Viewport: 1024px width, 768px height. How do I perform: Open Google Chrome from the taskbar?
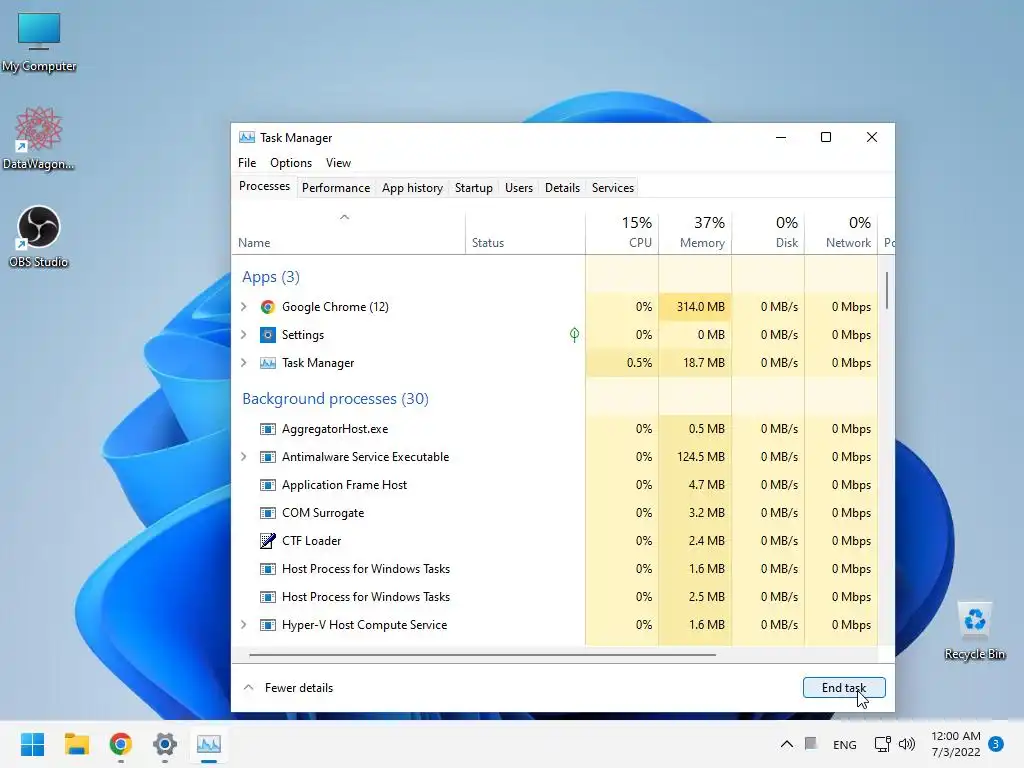[x=121, y=744]
